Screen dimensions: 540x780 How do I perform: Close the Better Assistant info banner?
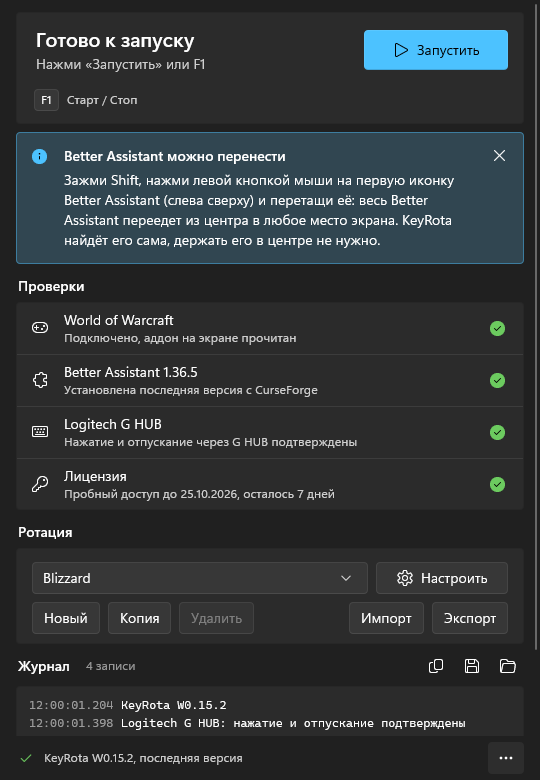point(499,156)
